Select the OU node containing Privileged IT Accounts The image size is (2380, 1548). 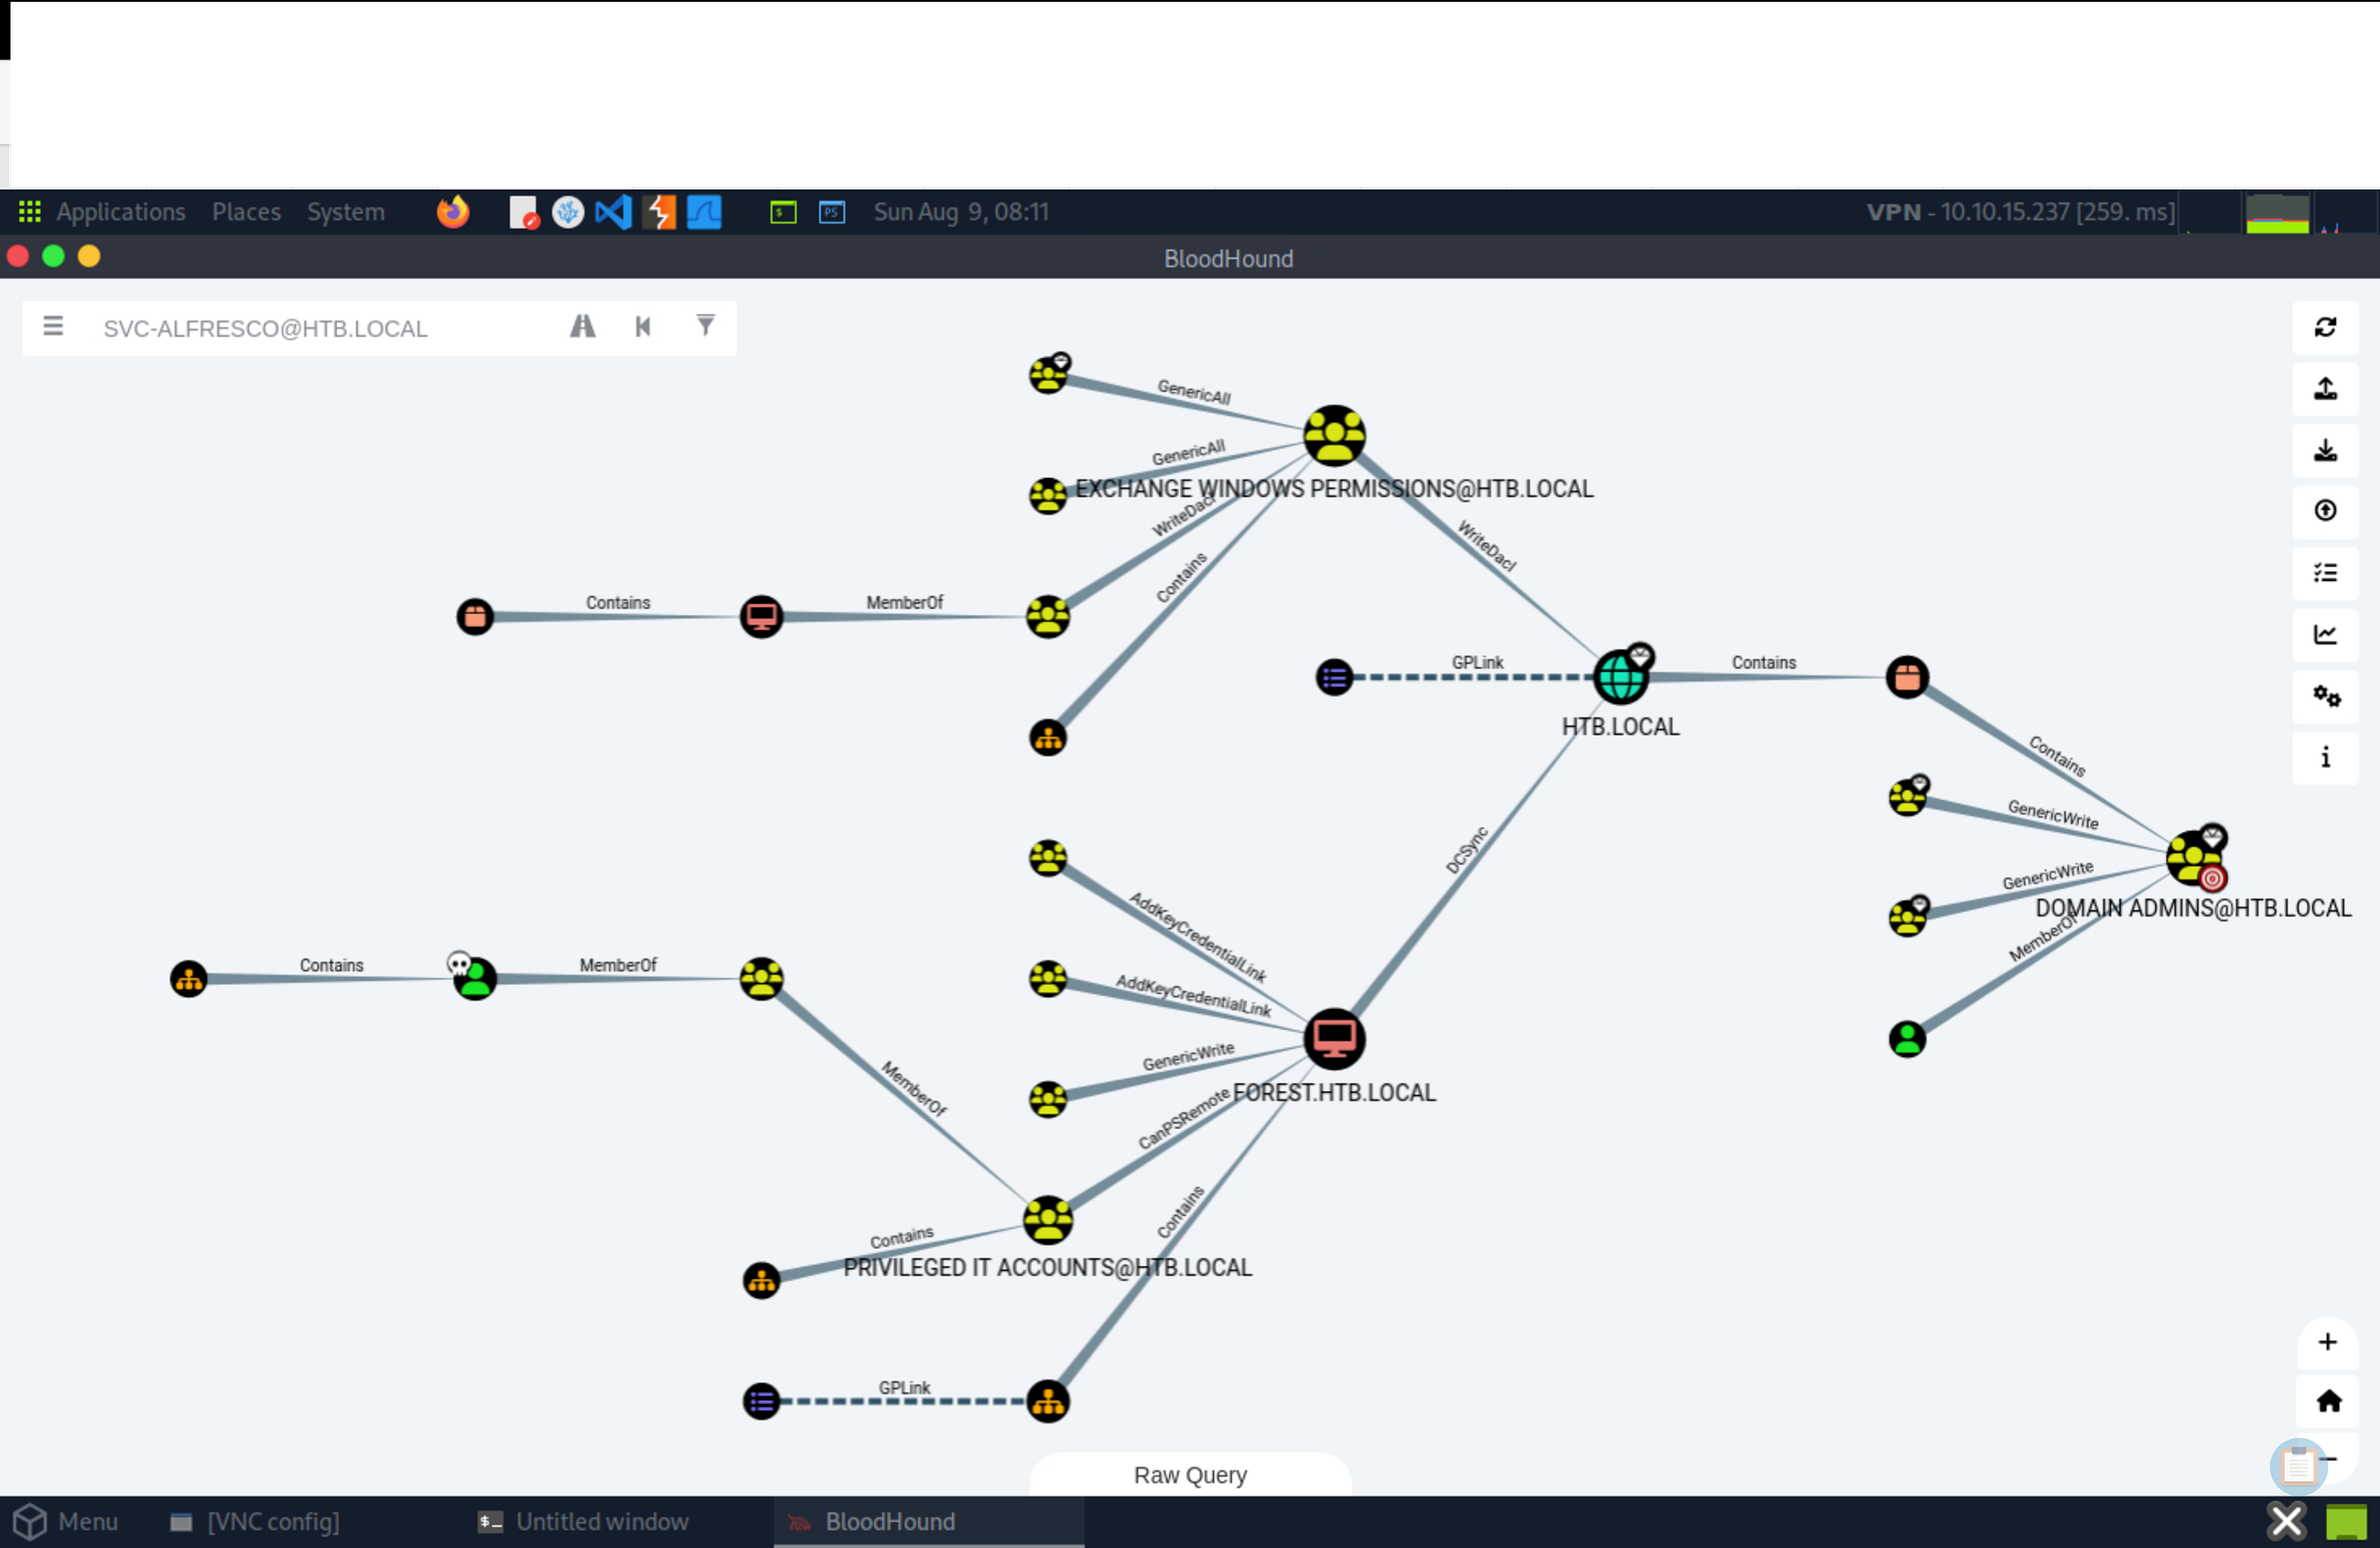click(x=761, y=1280)
